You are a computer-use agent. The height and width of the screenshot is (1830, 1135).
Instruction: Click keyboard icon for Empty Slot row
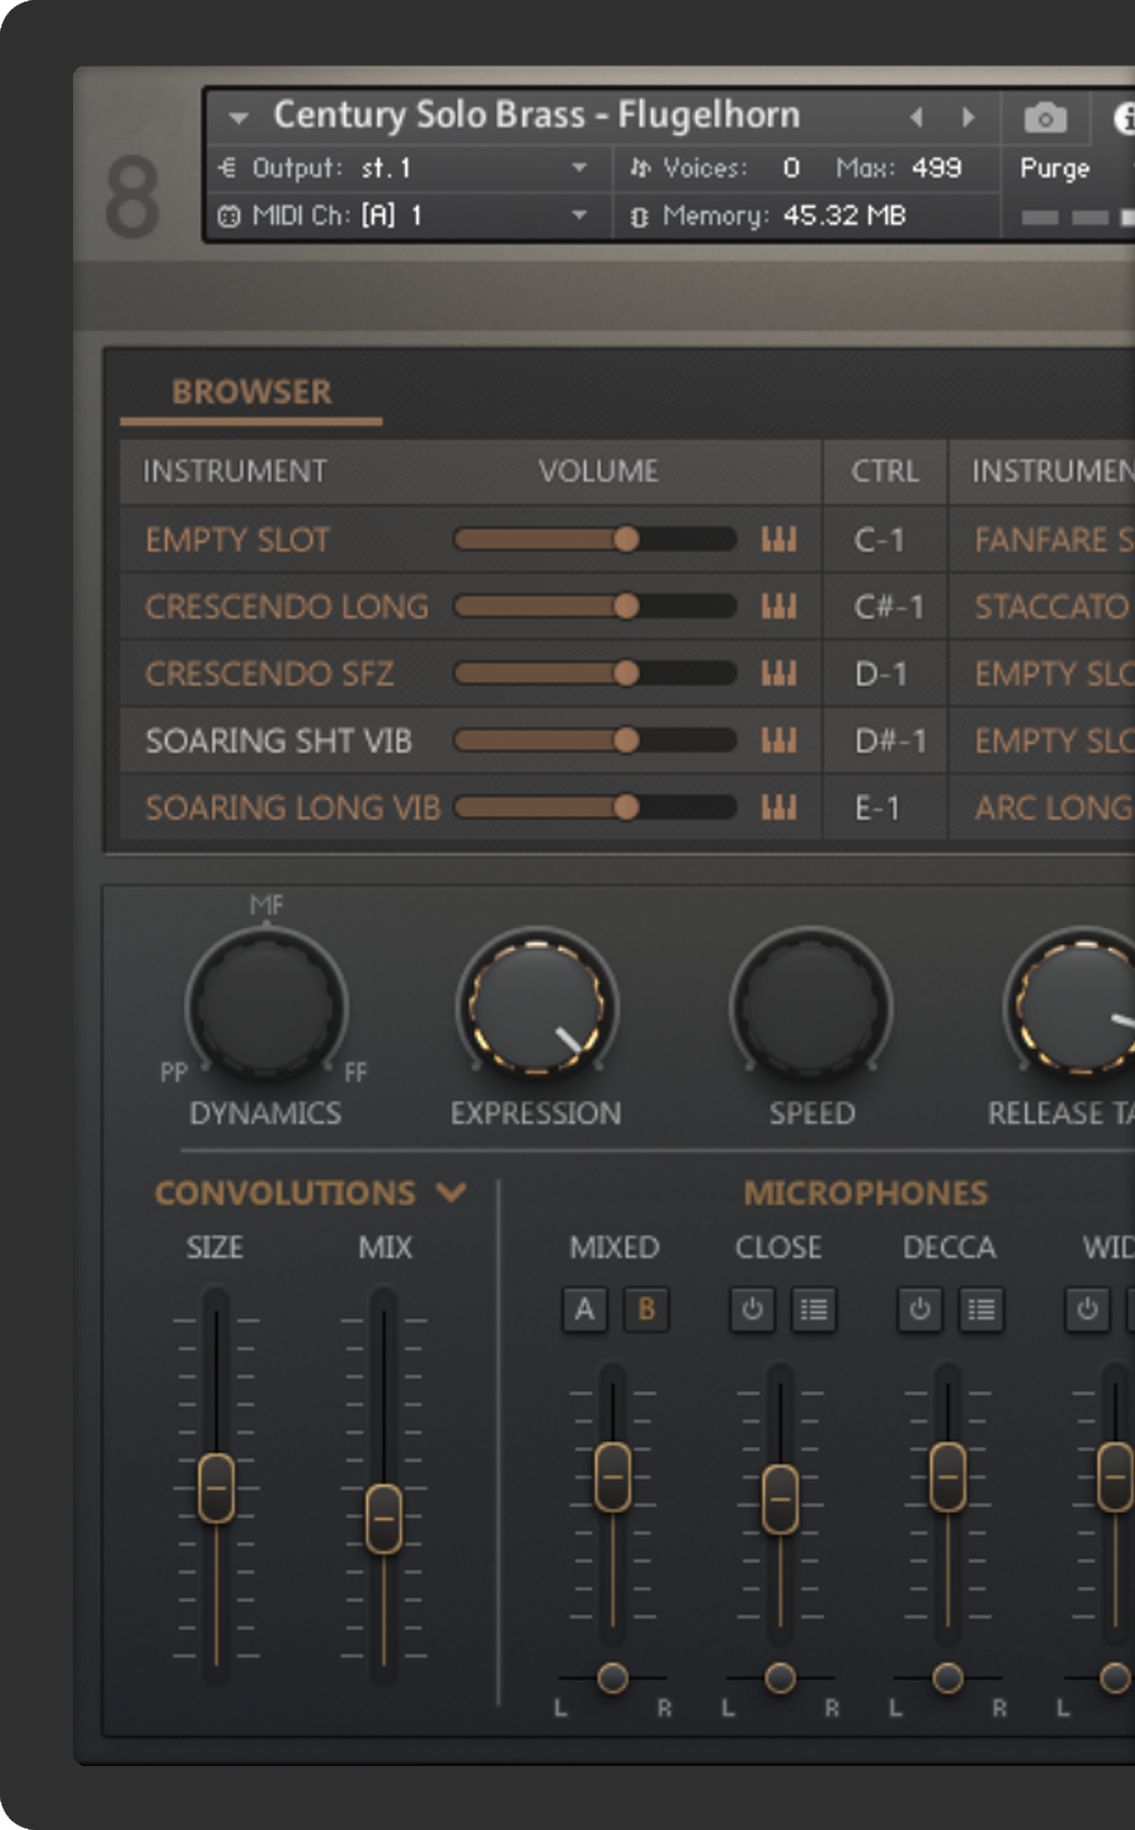click(779, 540)
